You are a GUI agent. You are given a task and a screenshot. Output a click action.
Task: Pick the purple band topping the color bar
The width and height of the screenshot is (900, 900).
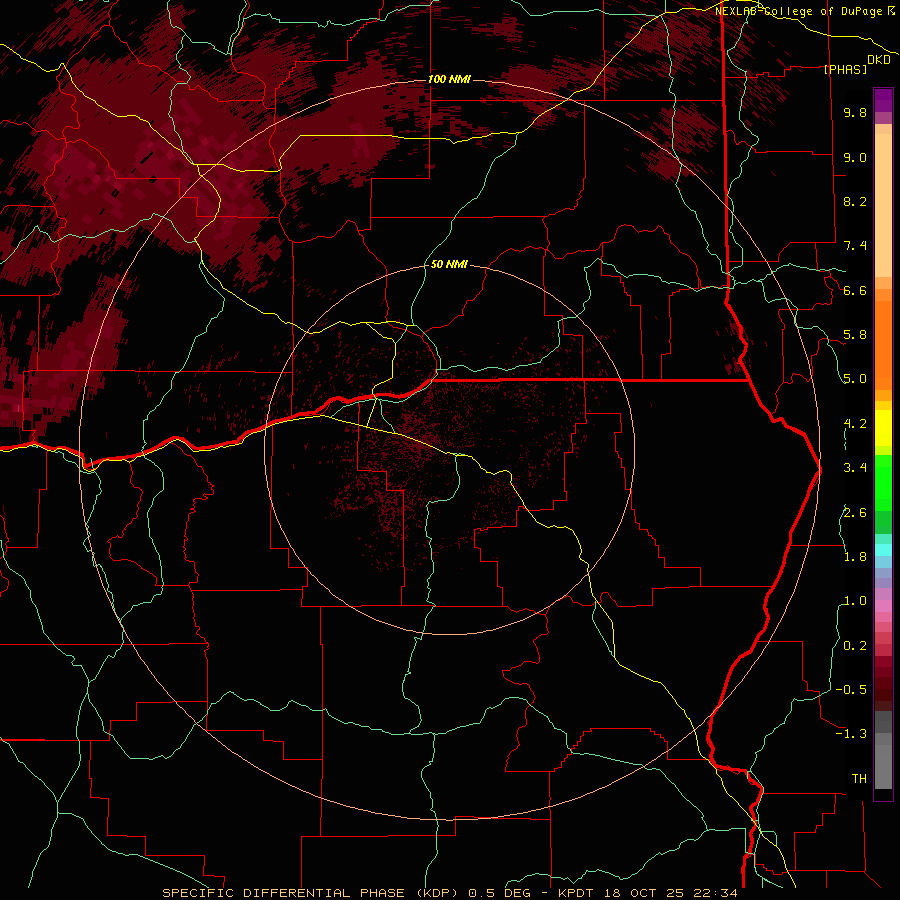click(x=883, y=100)
